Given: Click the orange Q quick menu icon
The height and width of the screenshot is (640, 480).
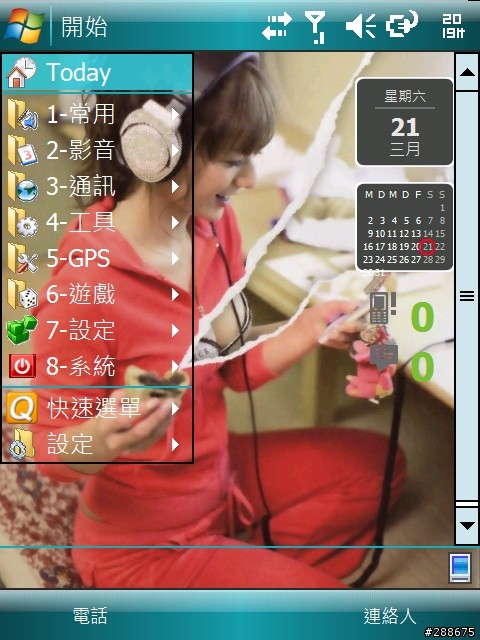Looking at the screenshot, I should pos(22,408).
